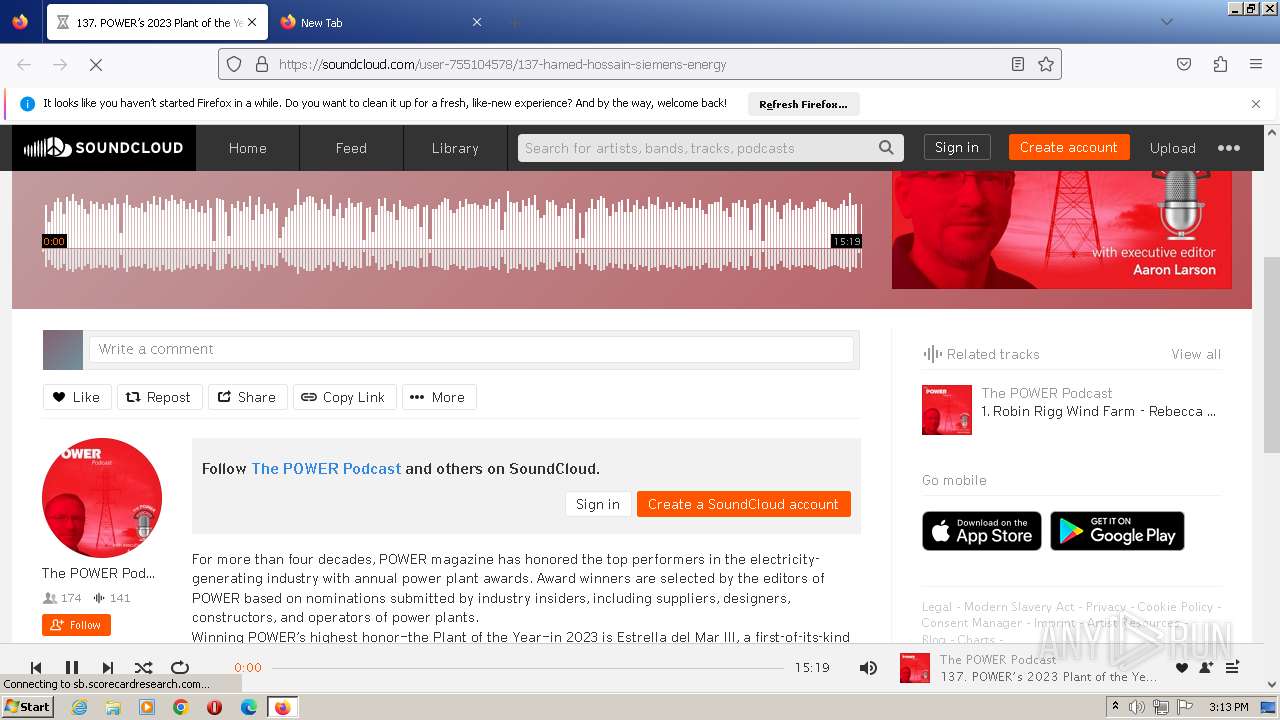The width and height of the screenshot is (1280, 720).
Task: Like the current track in player bar
Action: 1181,668
